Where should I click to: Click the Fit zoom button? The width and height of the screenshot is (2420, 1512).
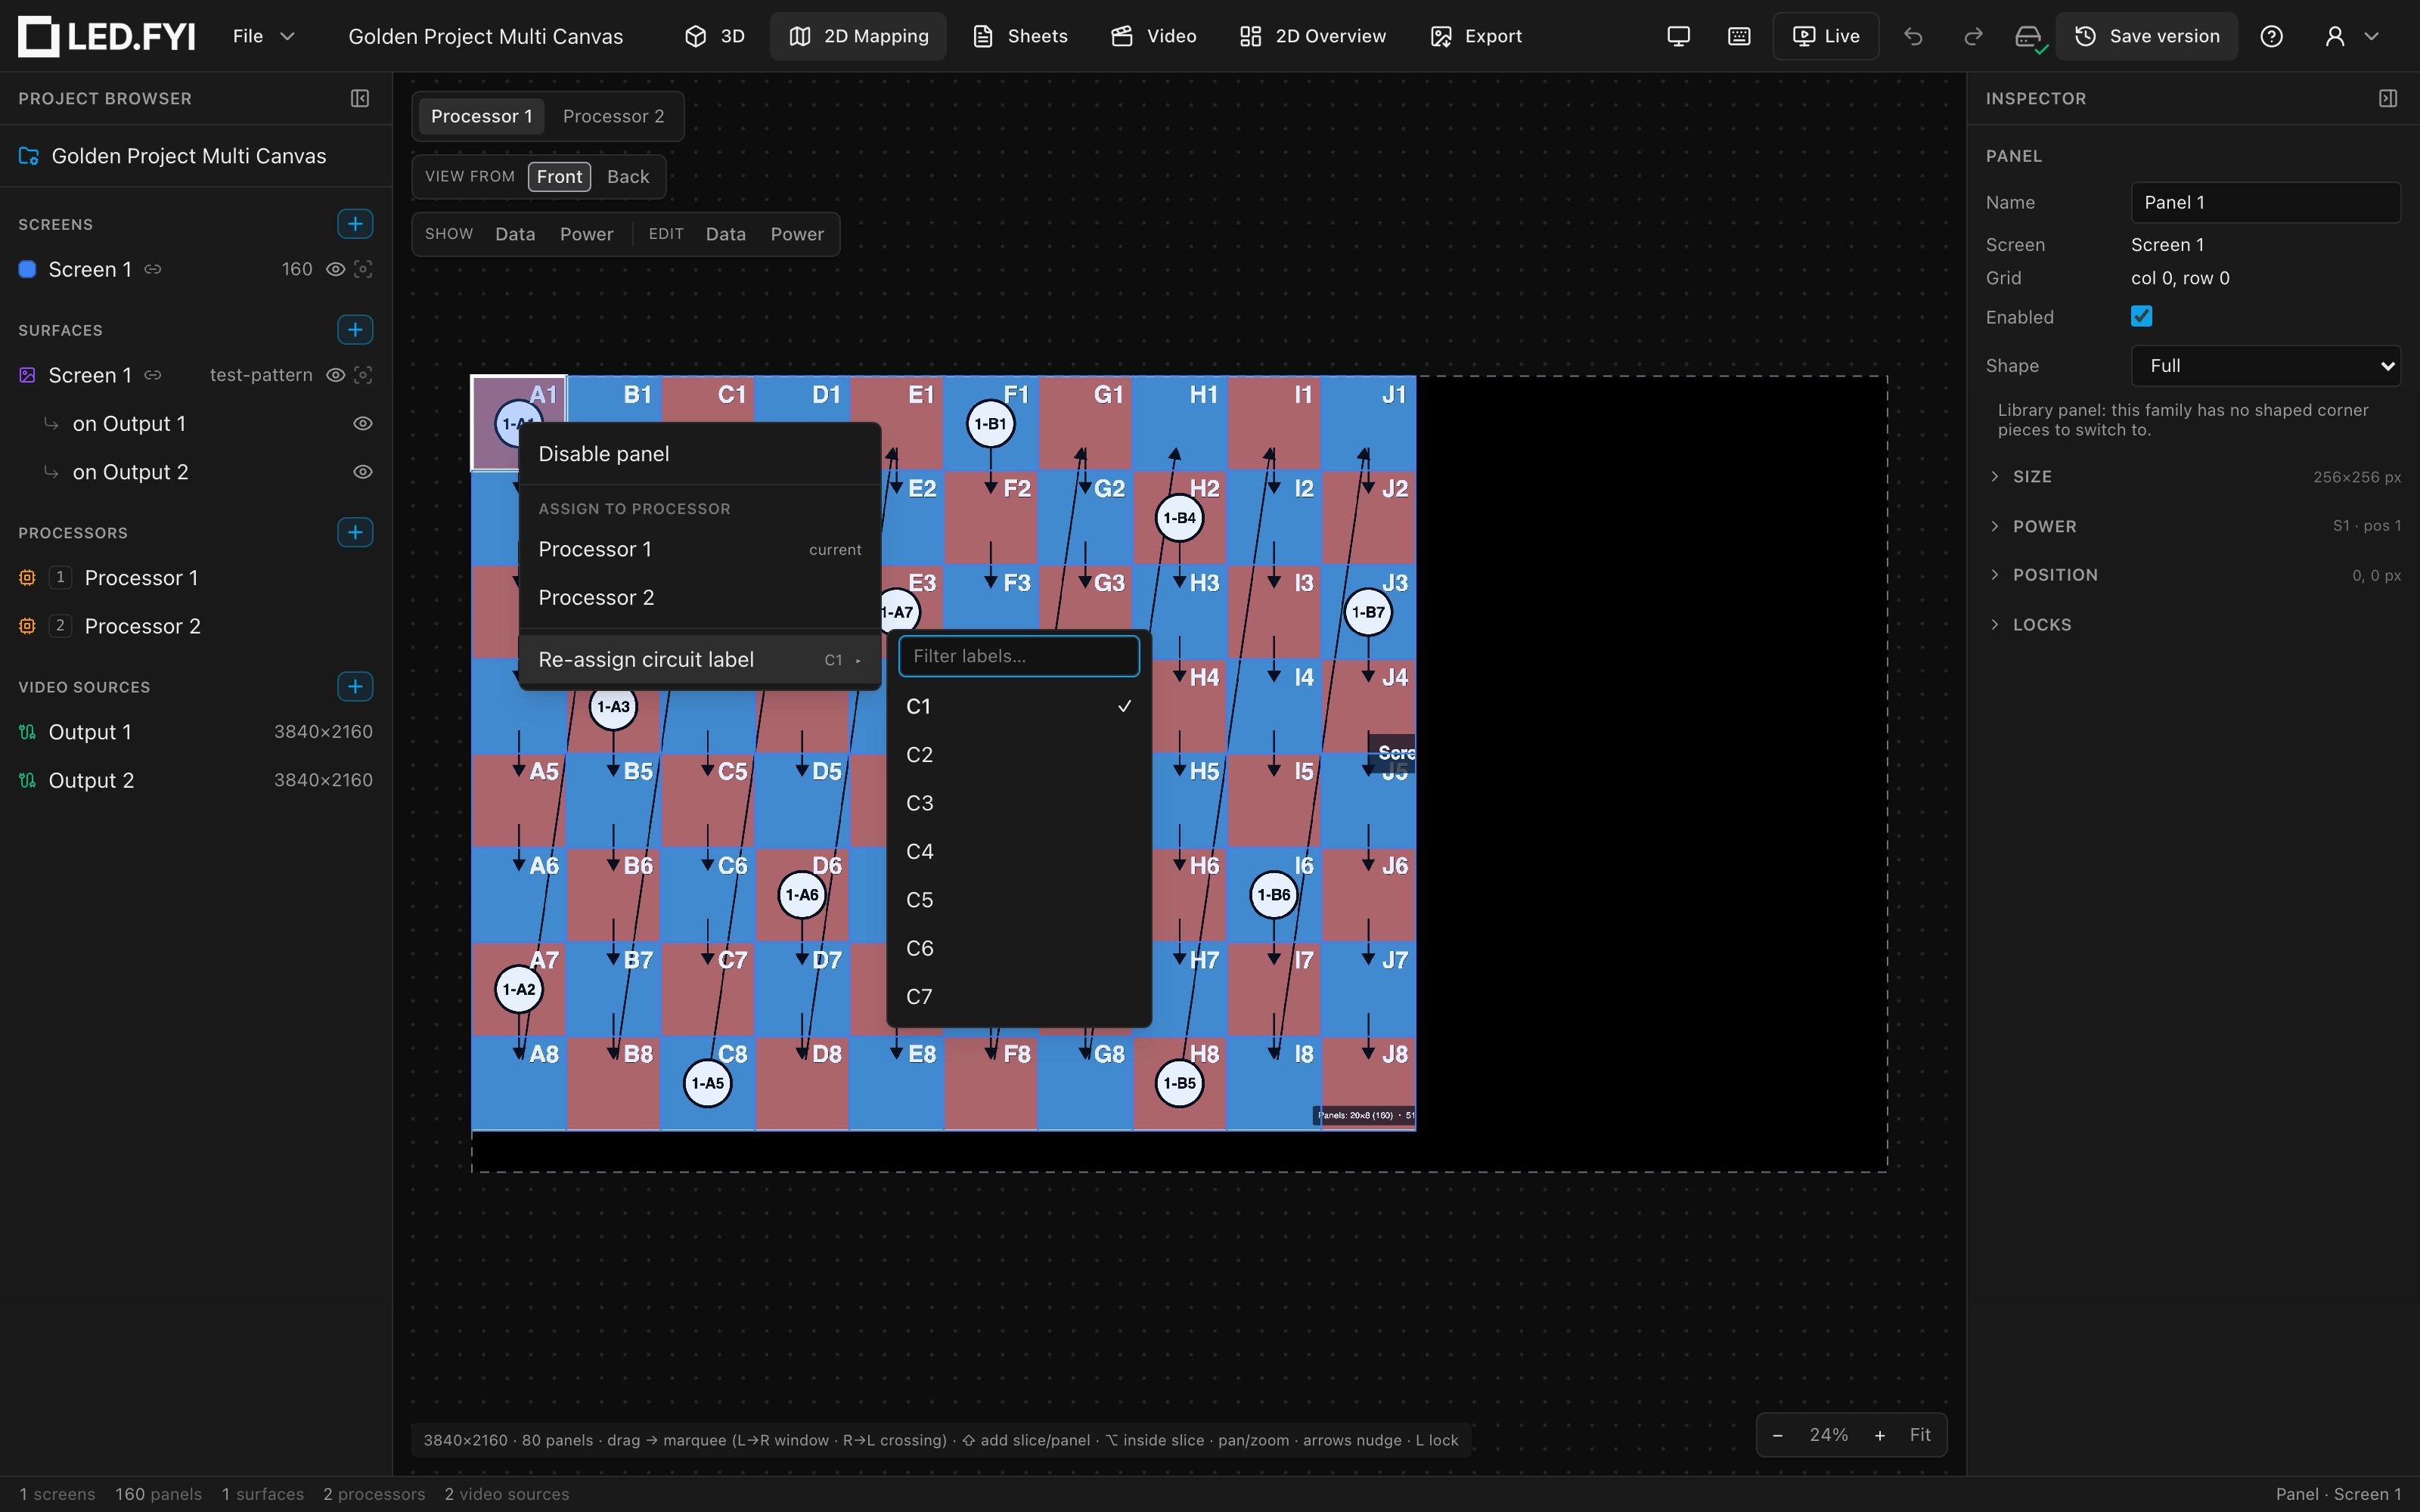pos(1920,1435)
